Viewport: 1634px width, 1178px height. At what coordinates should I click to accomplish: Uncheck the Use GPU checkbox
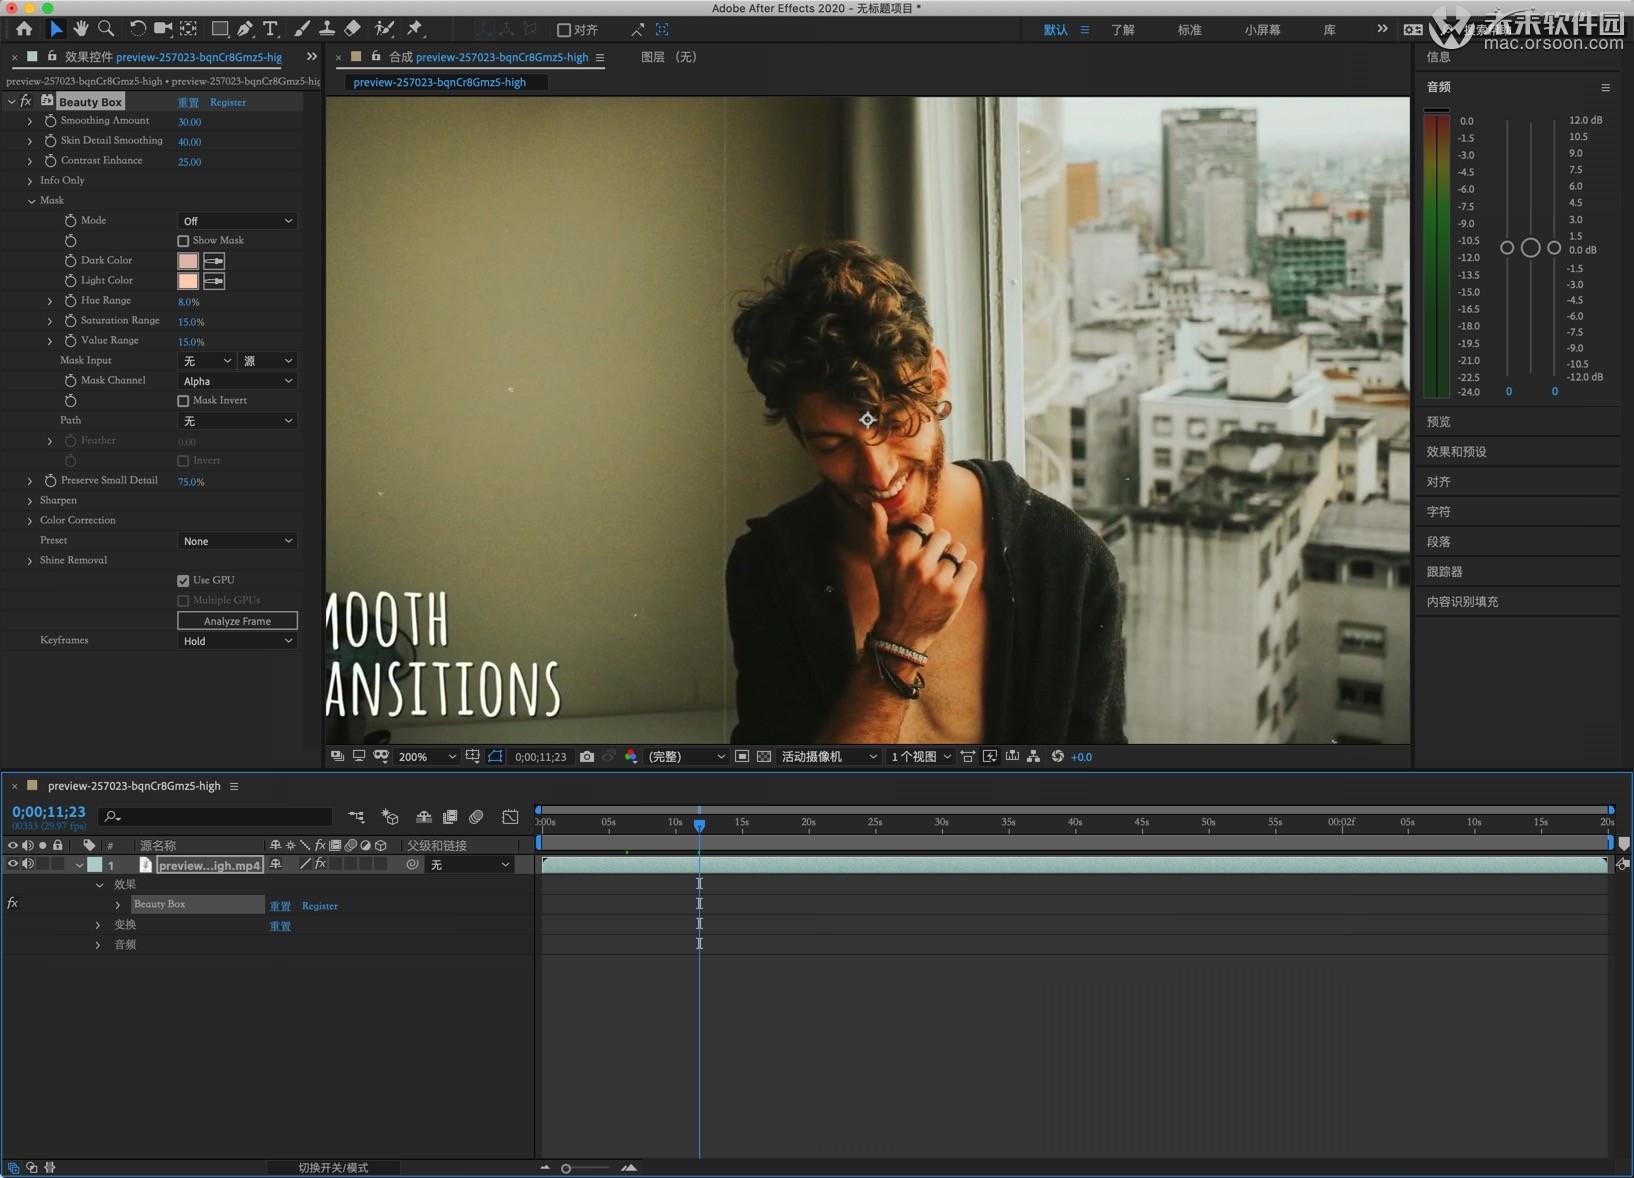pyautogui.click(x=183, y=581)
